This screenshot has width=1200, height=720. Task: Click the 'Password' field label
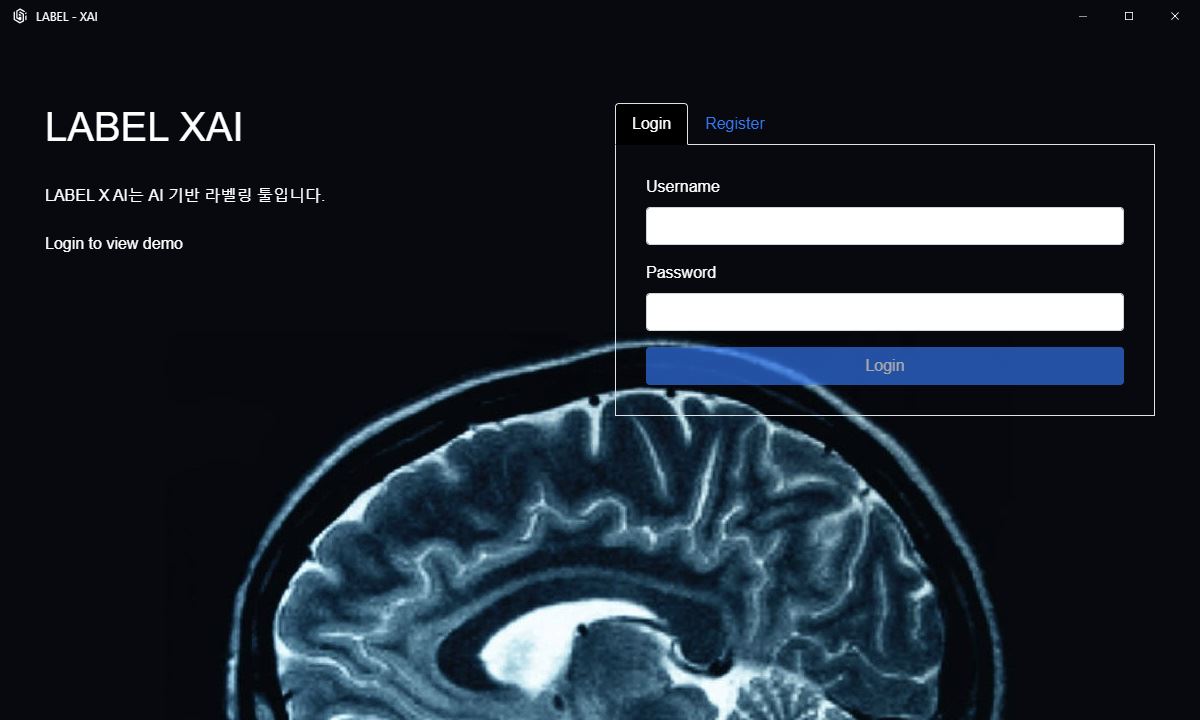tap(681, 273)
